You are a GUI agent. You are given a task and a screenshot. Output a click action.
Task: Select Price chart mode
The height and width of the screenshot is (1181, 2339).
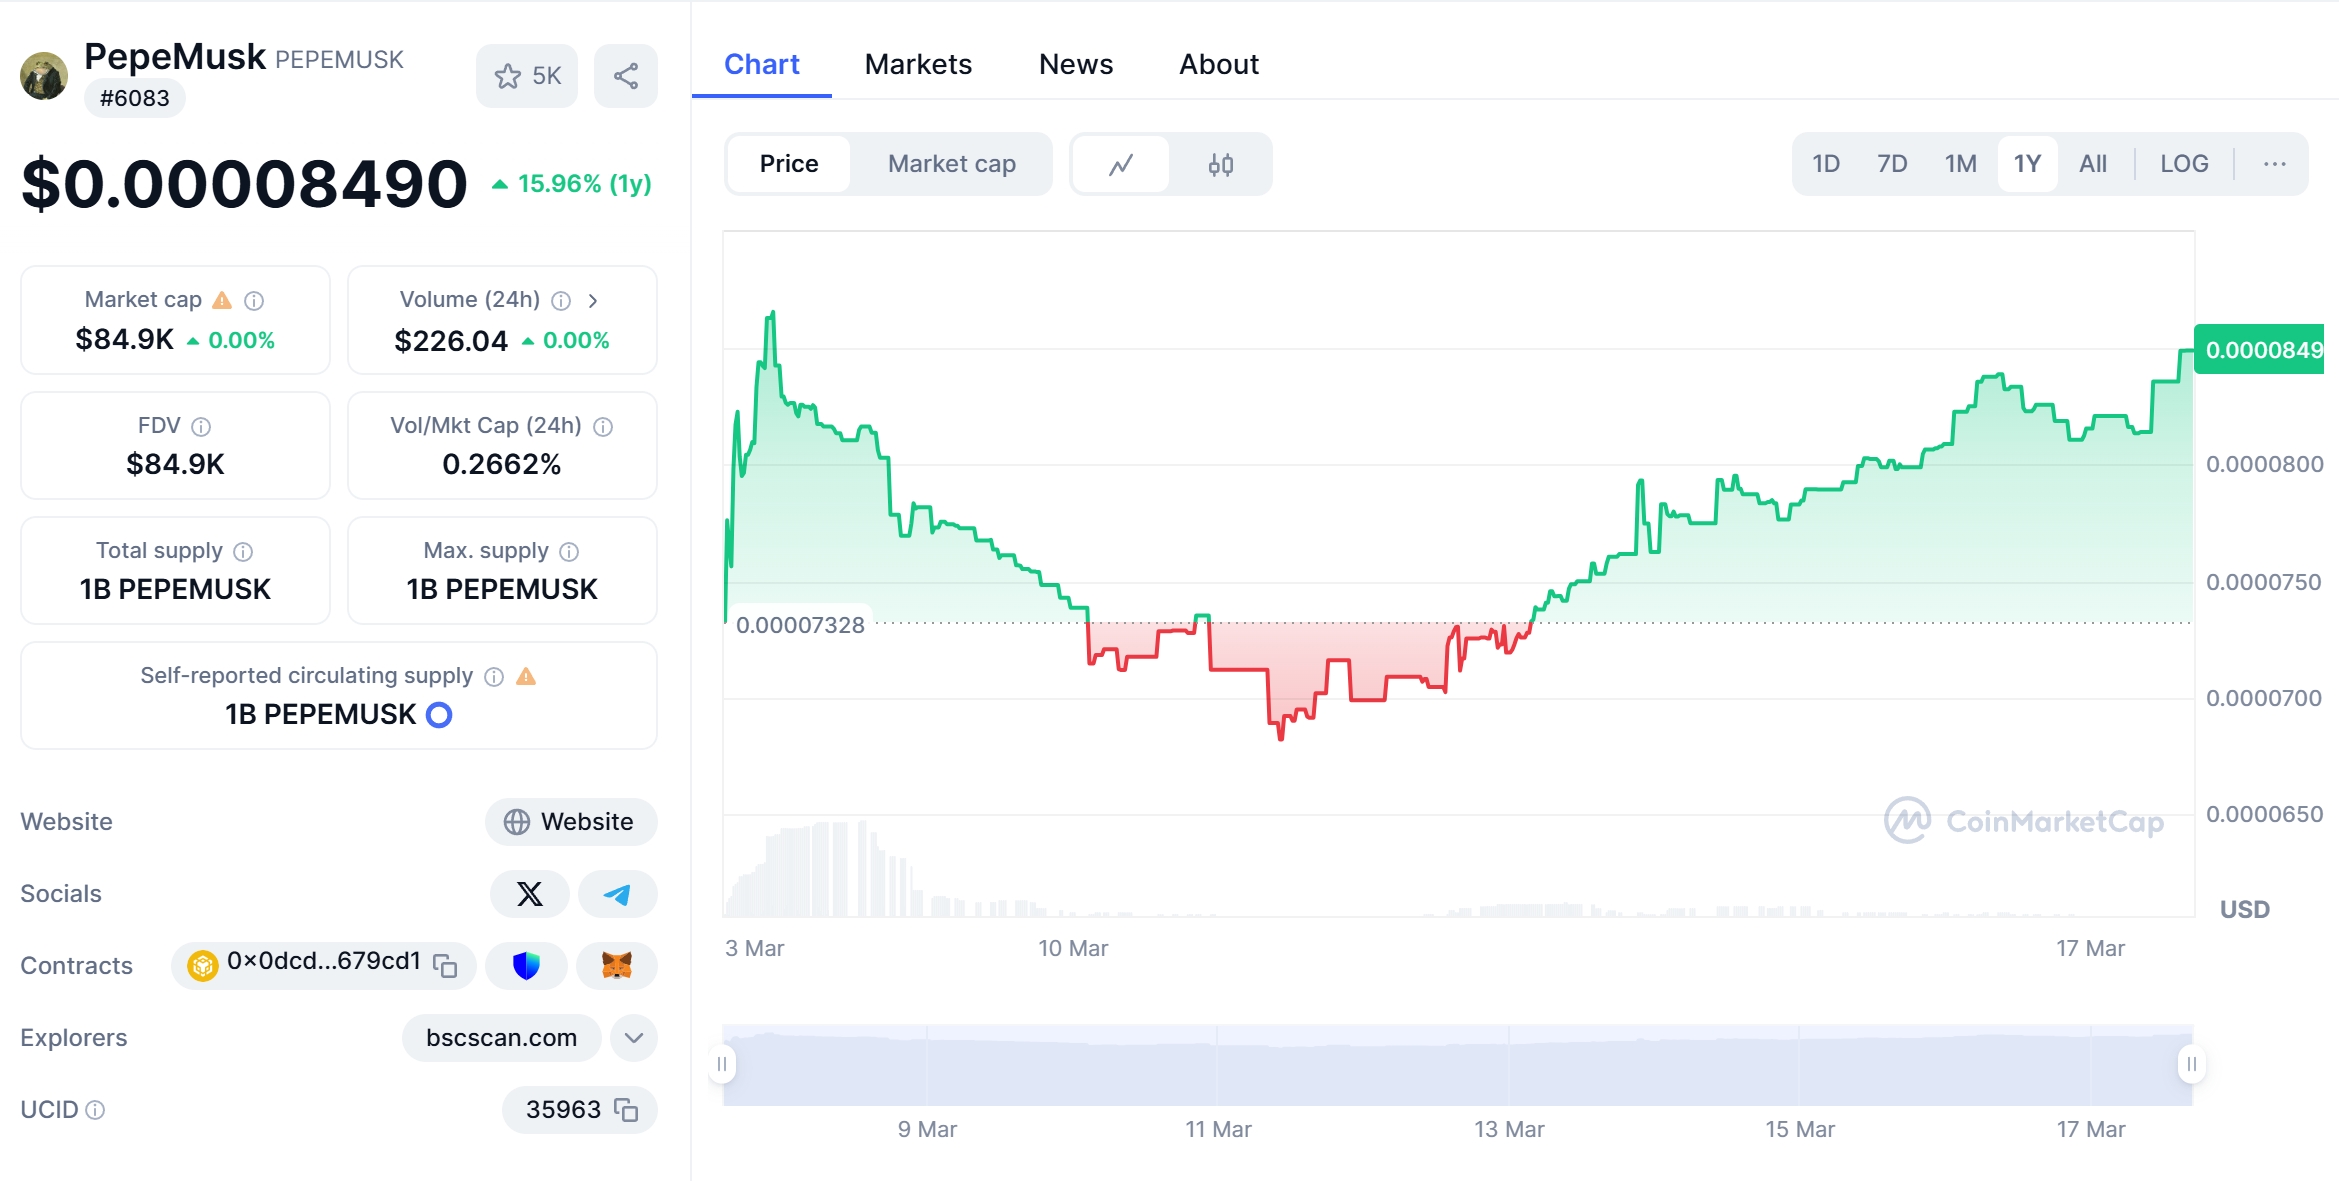(789, 164)
